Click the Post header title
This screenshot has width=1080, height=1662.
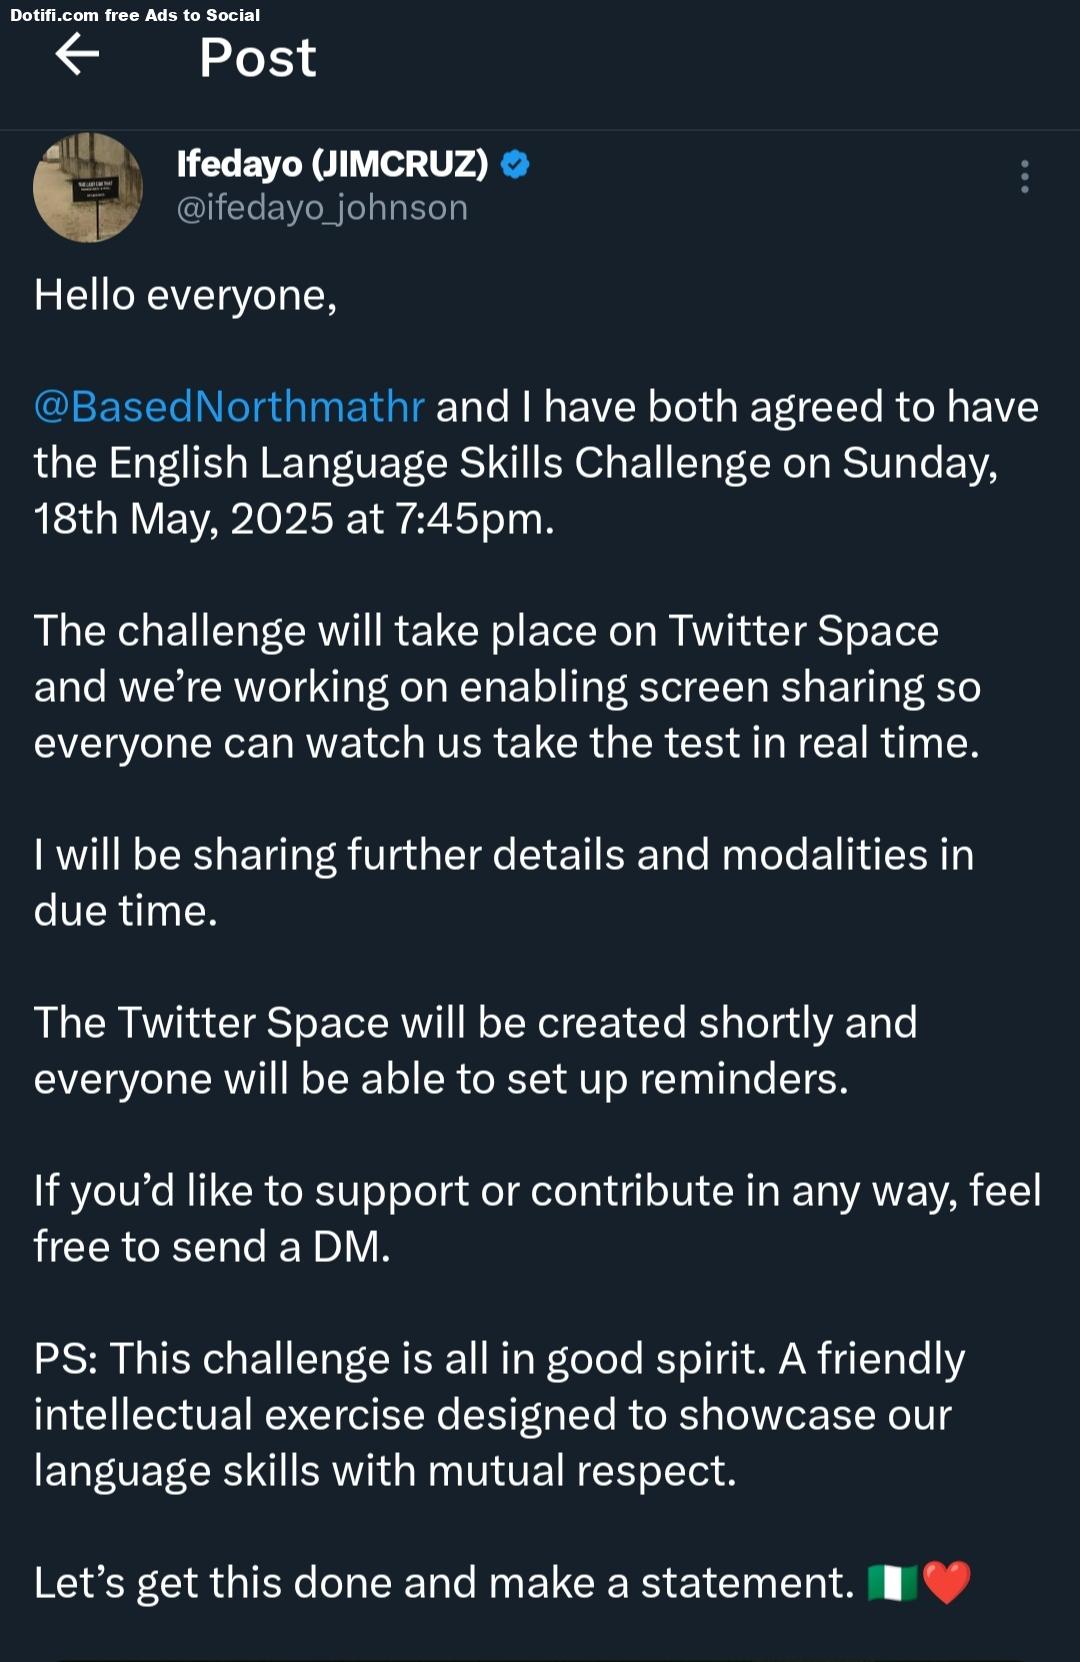coord(258,57)
